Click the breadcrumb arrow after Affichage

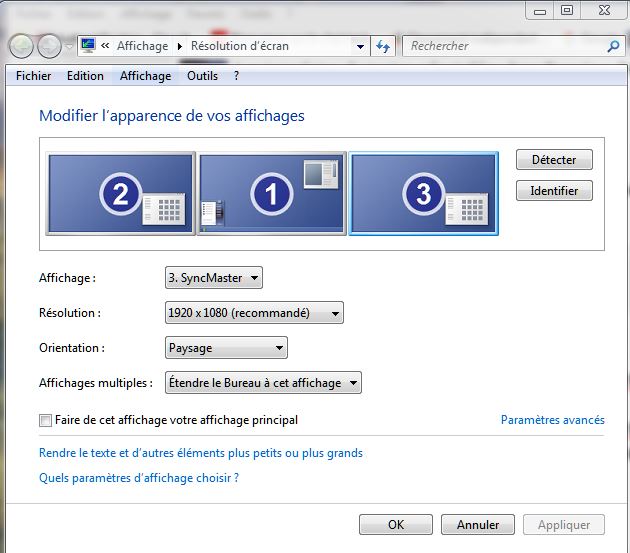point(180,47)
